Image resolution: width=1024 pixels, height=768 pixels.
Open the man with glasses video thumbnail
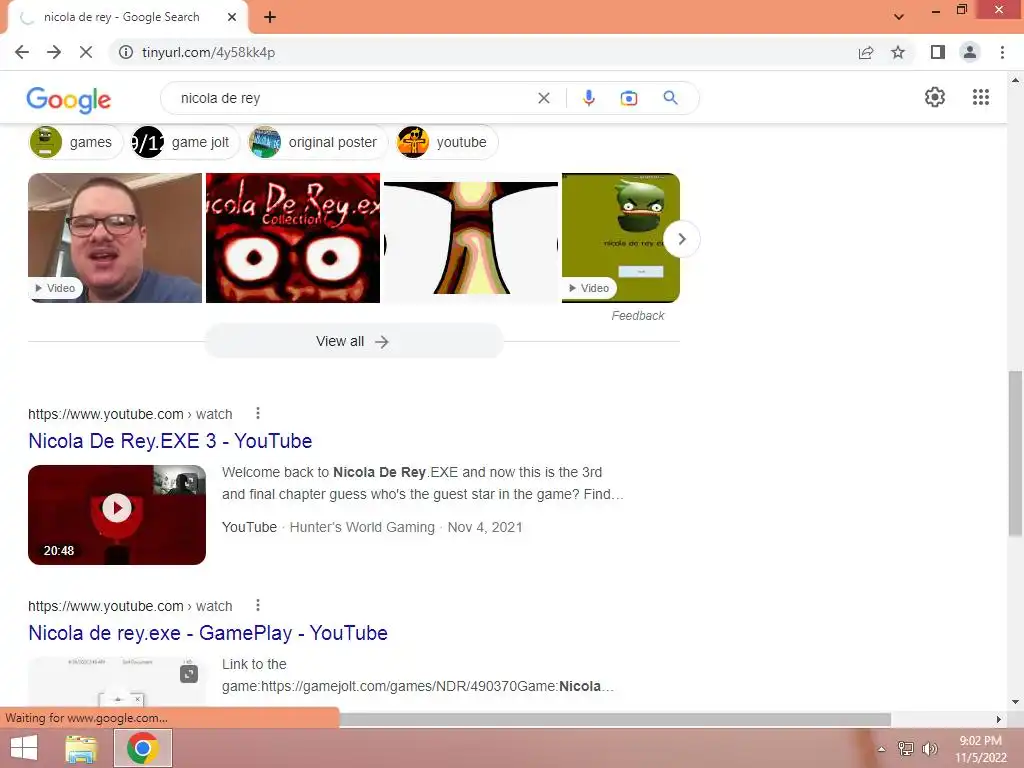[115, 238]
